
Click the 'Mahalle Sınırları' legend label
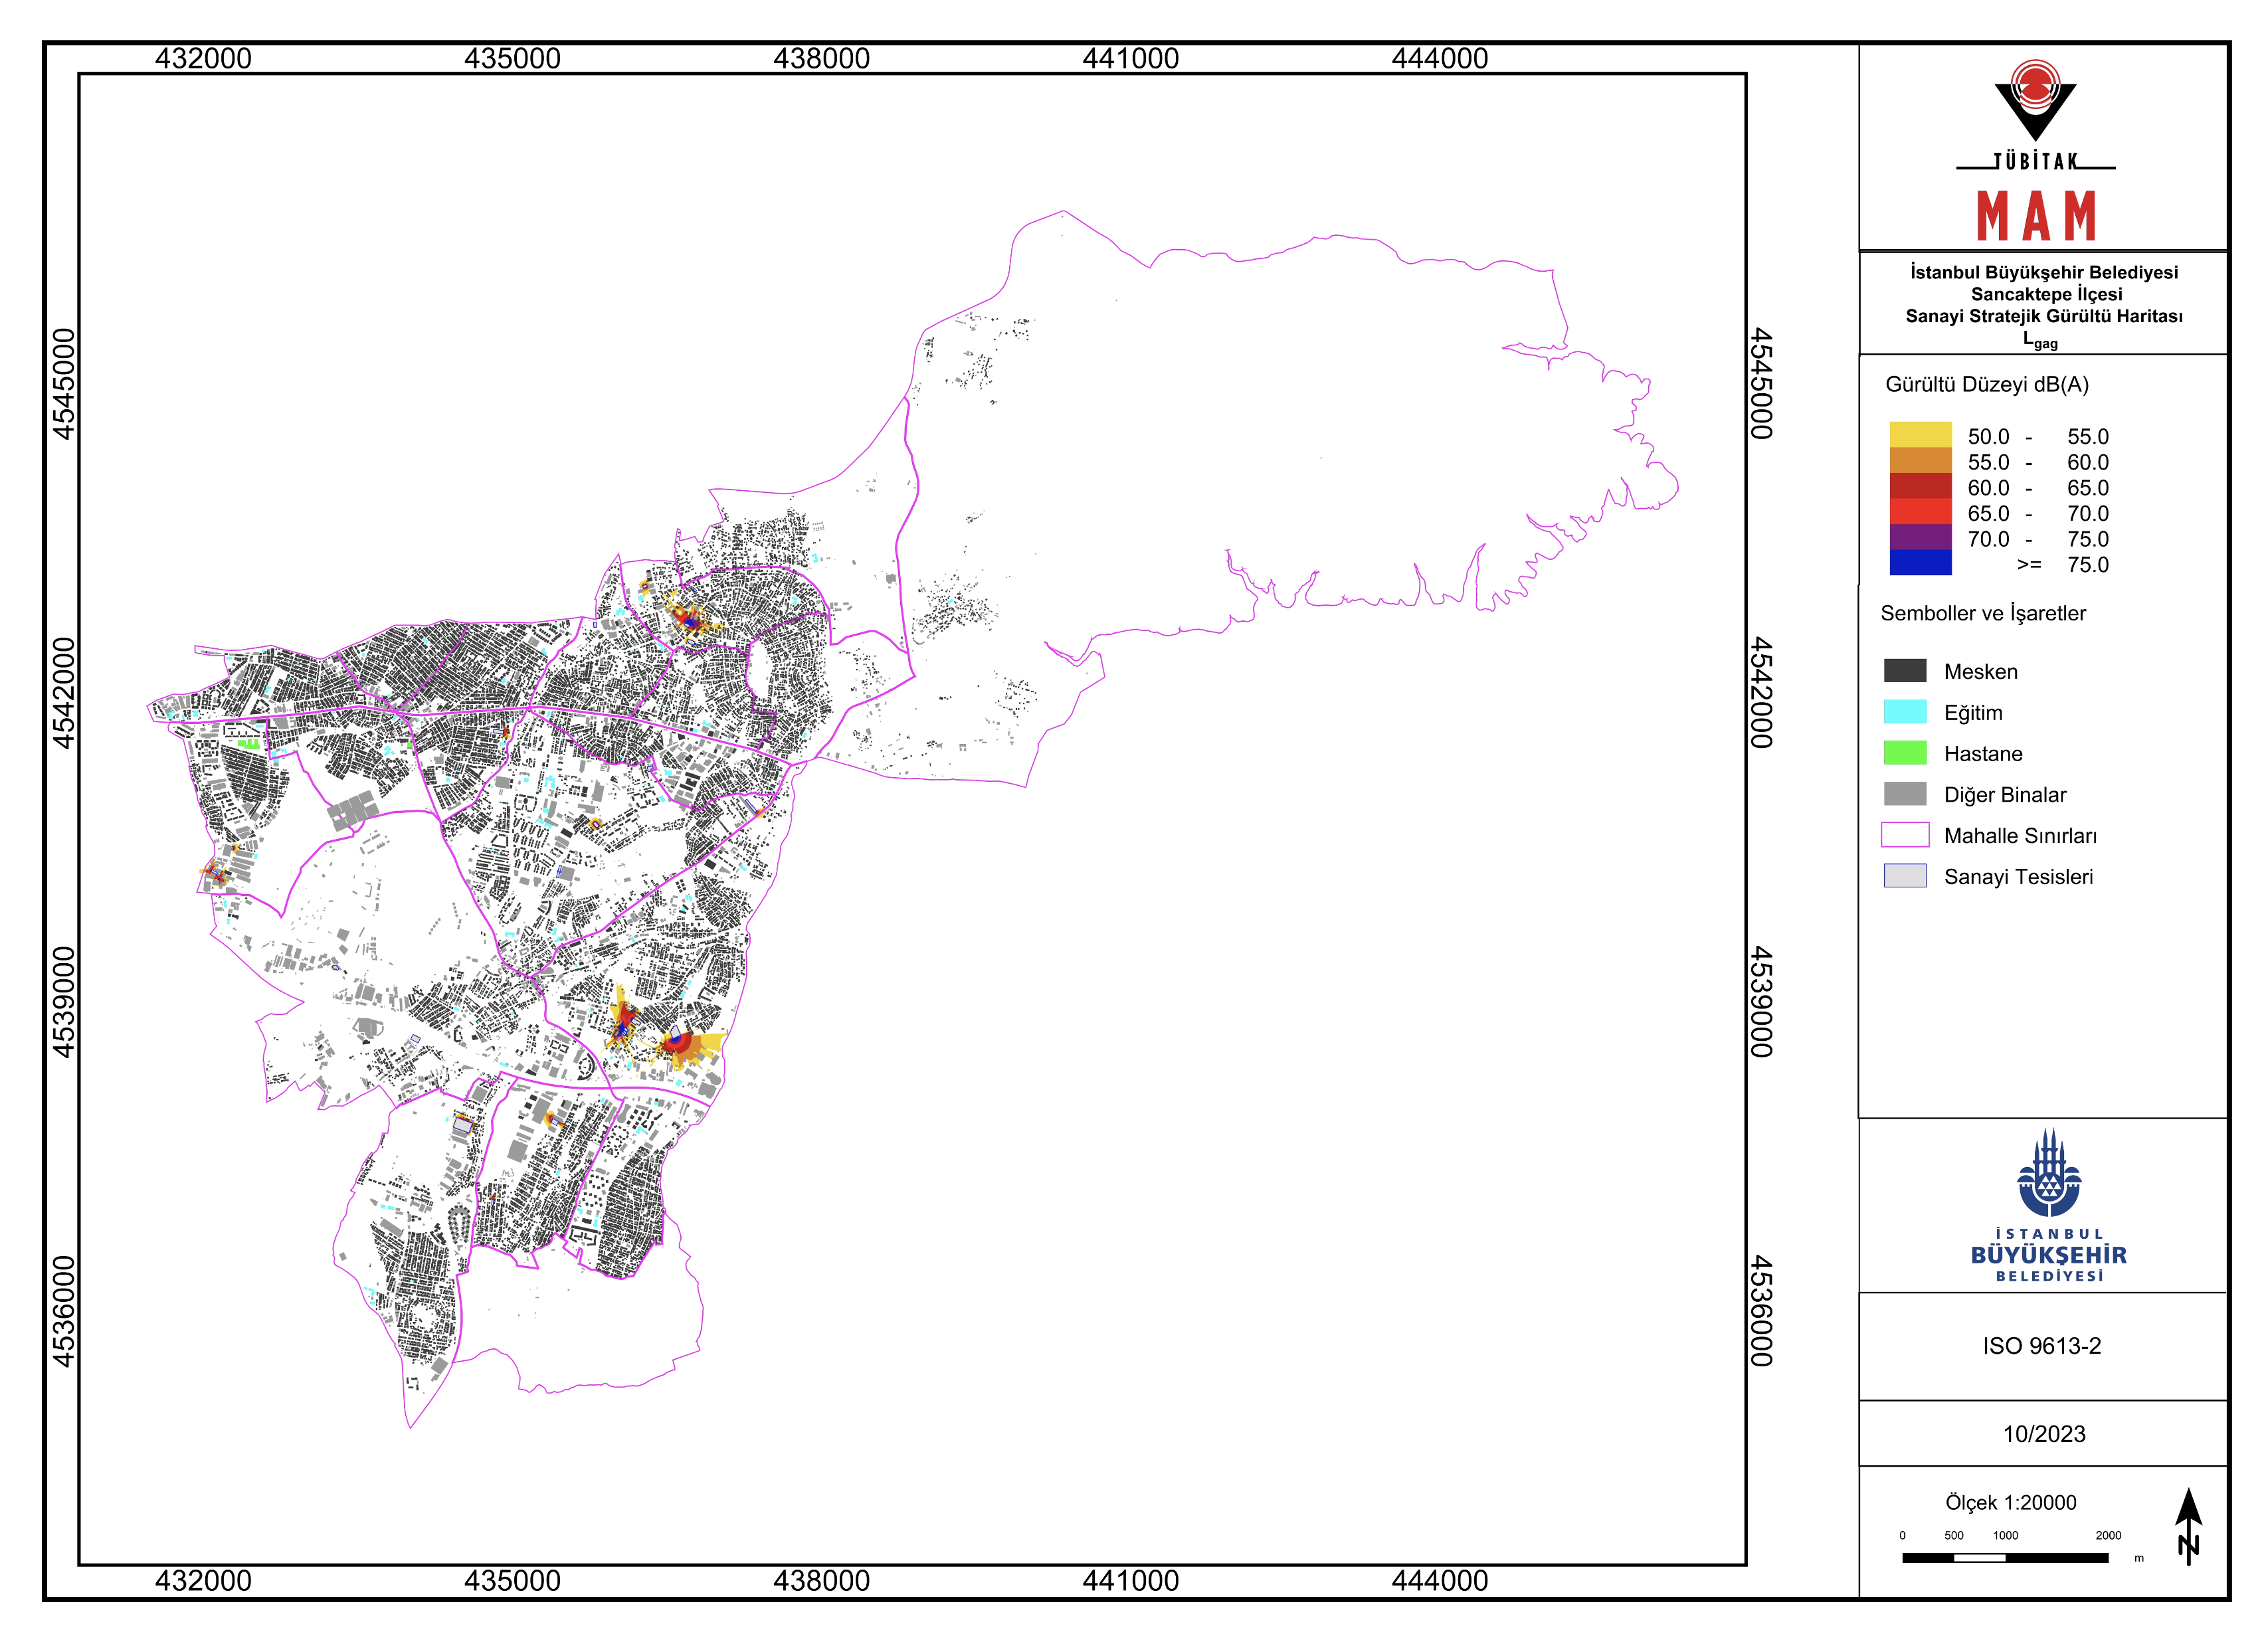[2020, 836]
